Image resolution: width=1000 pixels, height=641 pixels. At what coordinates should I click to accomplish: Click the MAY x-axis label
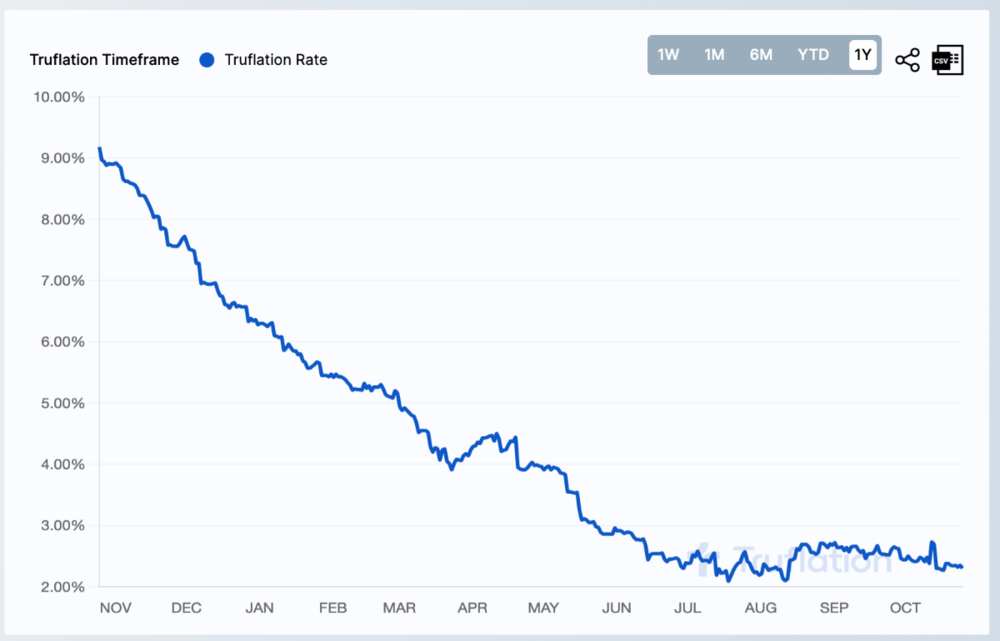(543, 608)
